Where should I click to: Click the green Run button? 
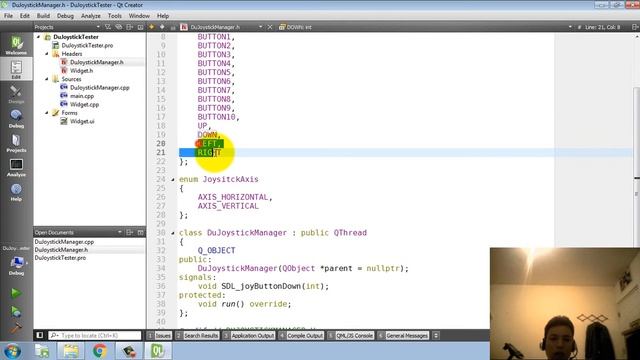pos(16,293)
